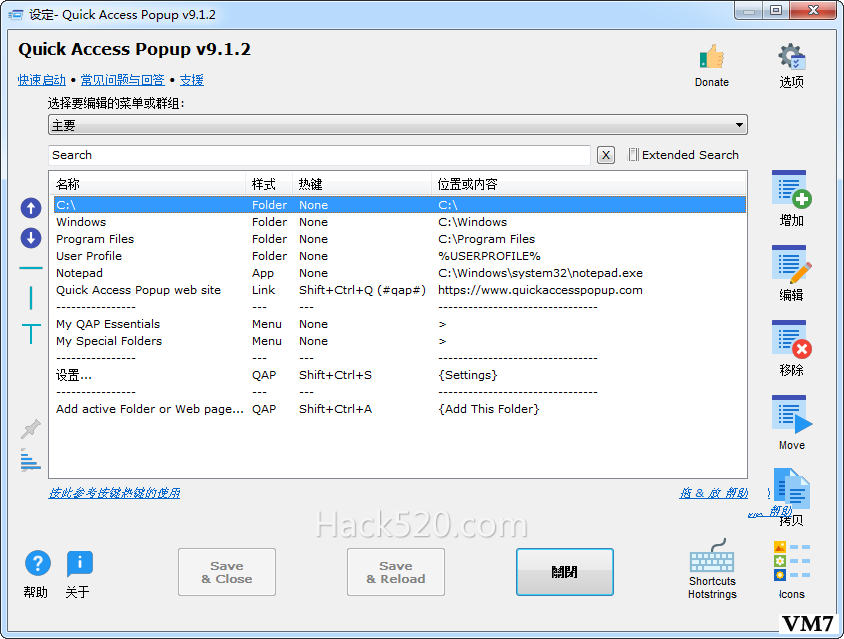844x639 pixels.
Task: Click the 帮助 help question mark icon
Action: click(x=38, y=564)
